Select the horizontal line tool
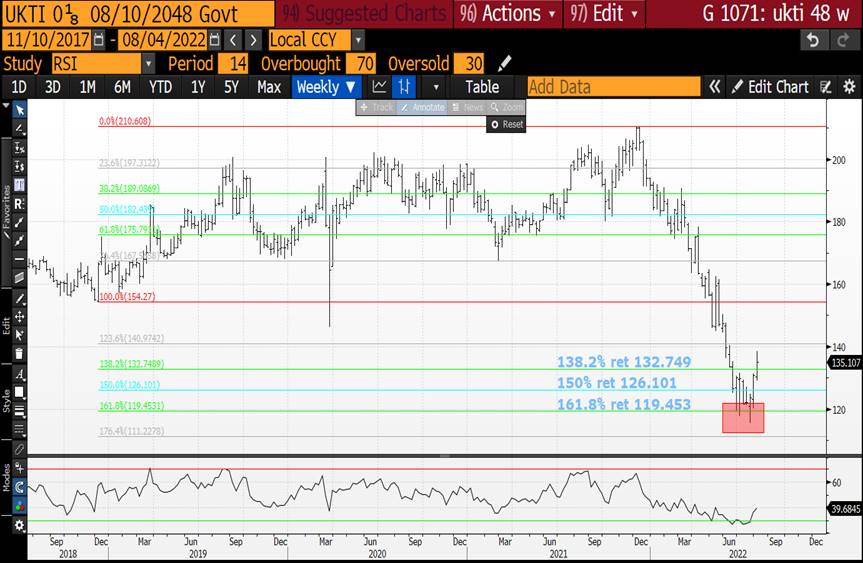Viewport: 863px width, 563px height. (19, 259)
